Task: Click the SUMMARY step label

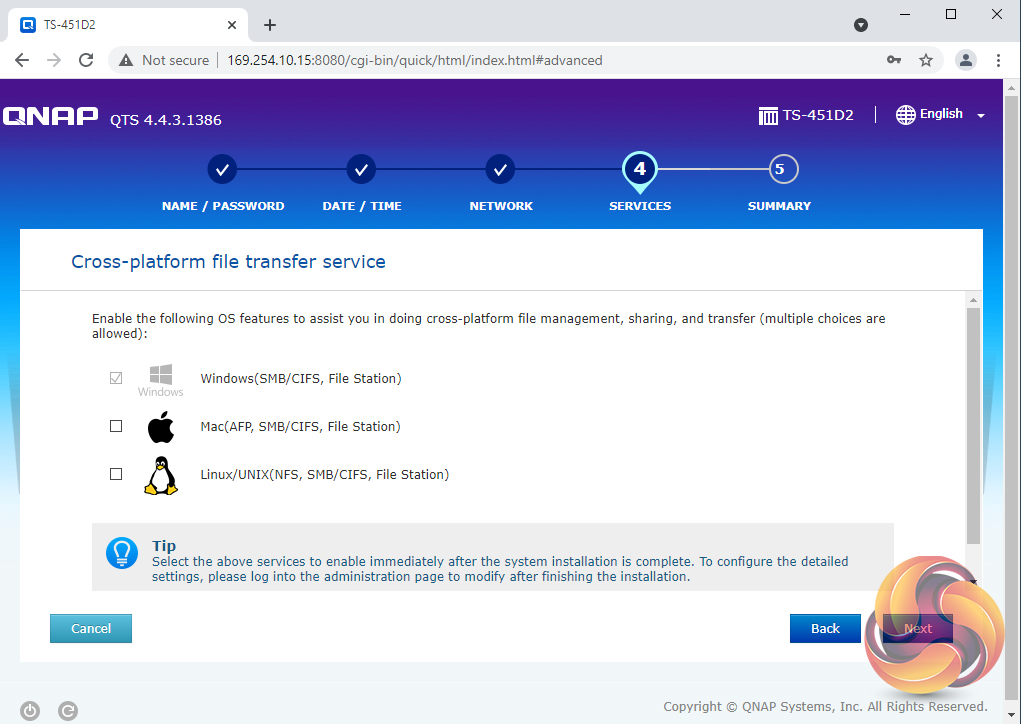Action: point(779,206)
